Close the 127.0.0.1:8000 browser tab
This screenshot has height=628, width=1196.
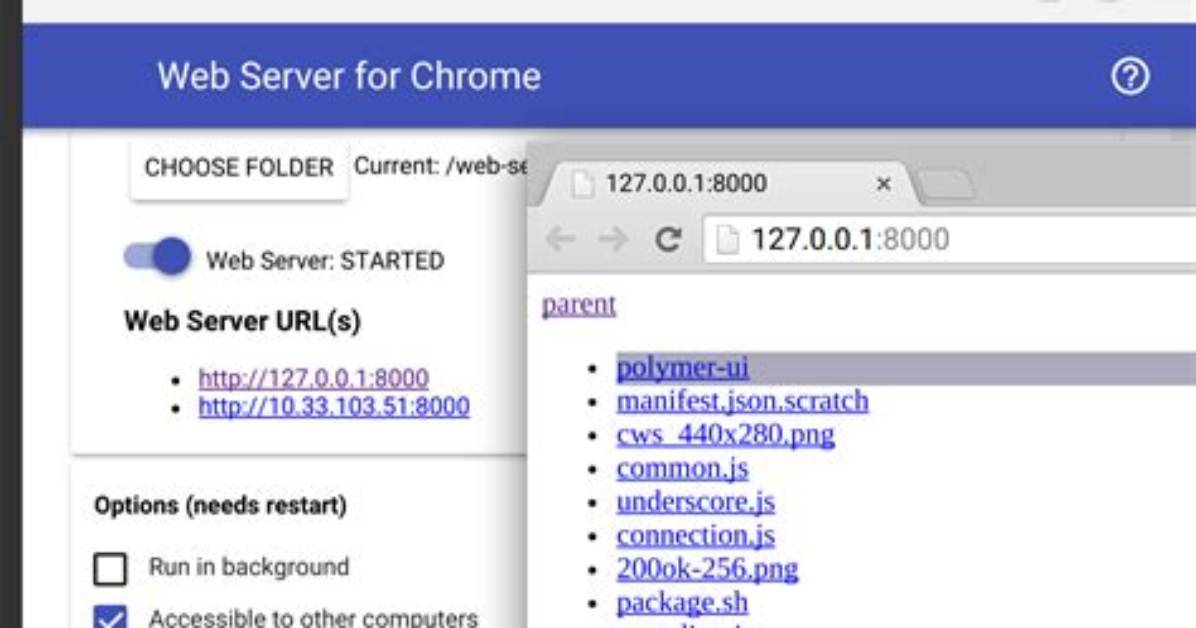[883, 184]
